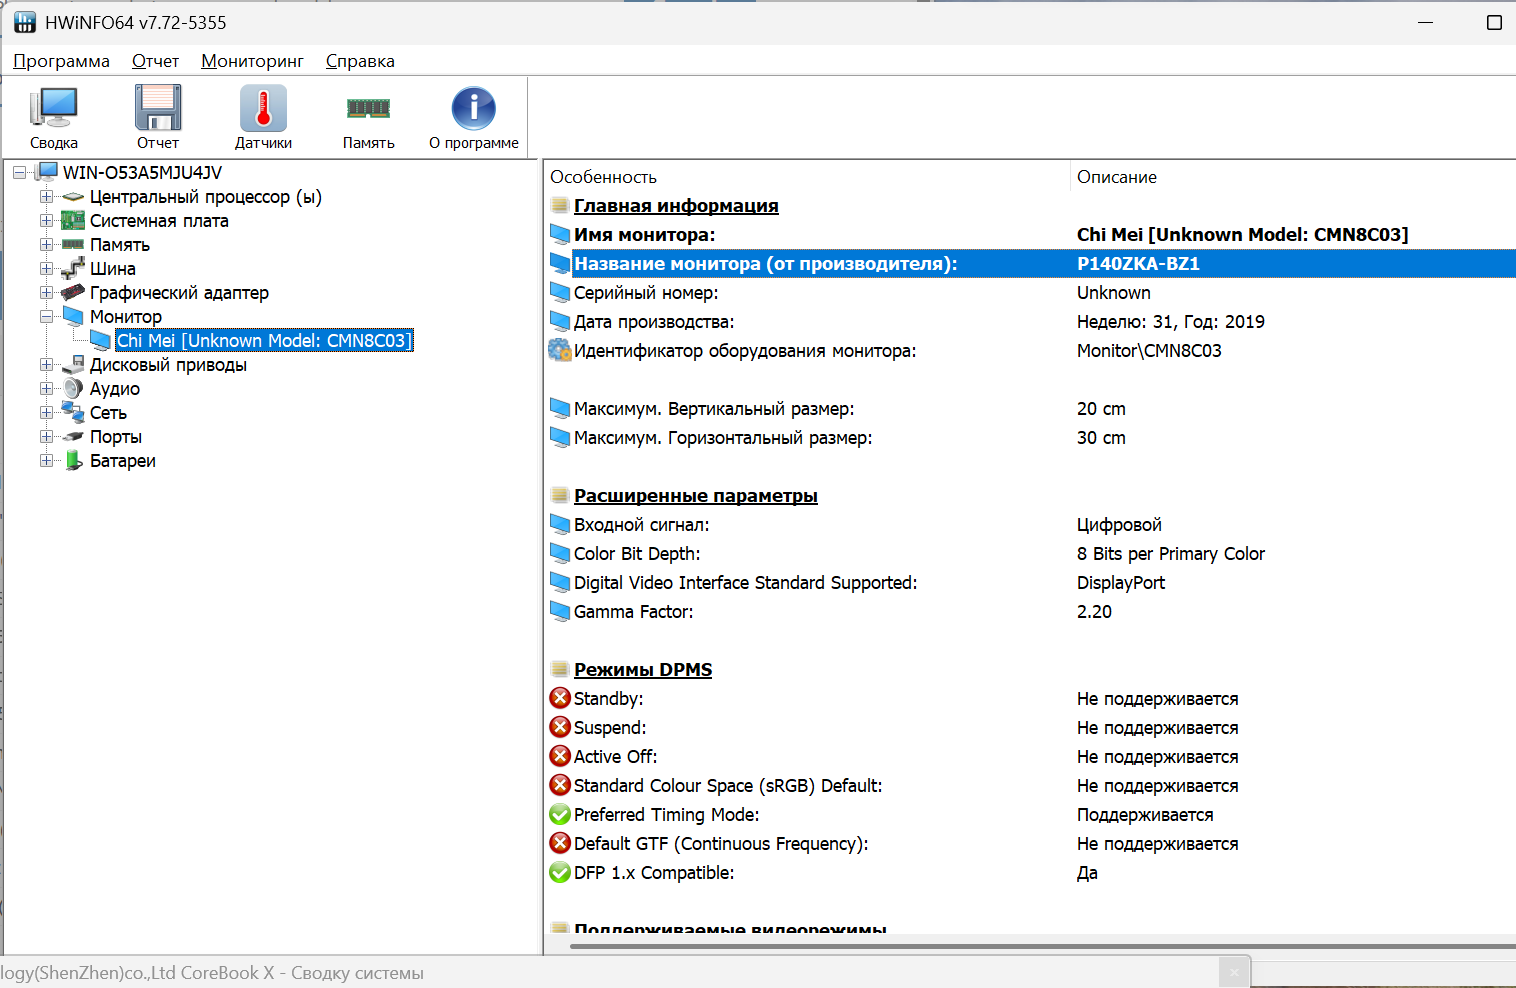Expand the Батареи tree node
The image size is (1516, 988).
[46, 461]
